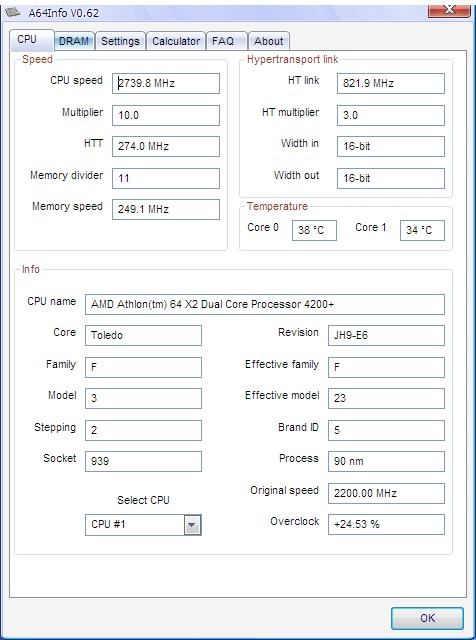Expand the Select CPU dropdown arrow
The image size is (476, 640).
(x=192, y=525)
